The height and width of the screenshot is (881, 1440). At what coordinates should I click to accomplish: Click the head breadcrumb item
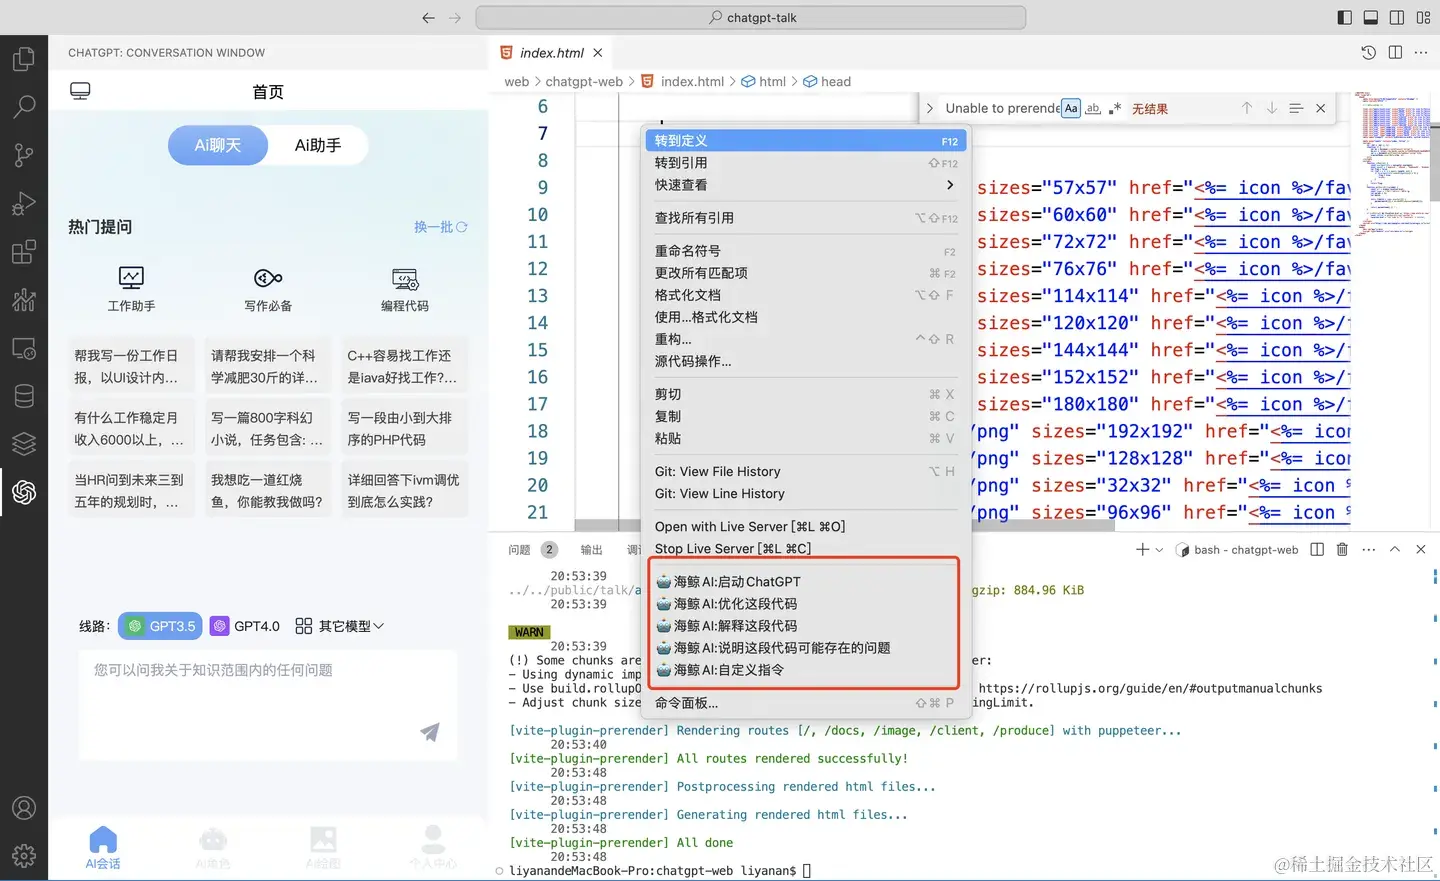(827, 82)
